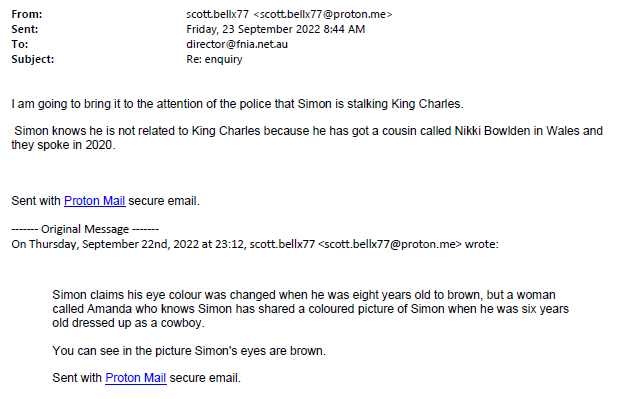Click the To: header label
This screenshot has width=638, height=399.
click(20, 44)
